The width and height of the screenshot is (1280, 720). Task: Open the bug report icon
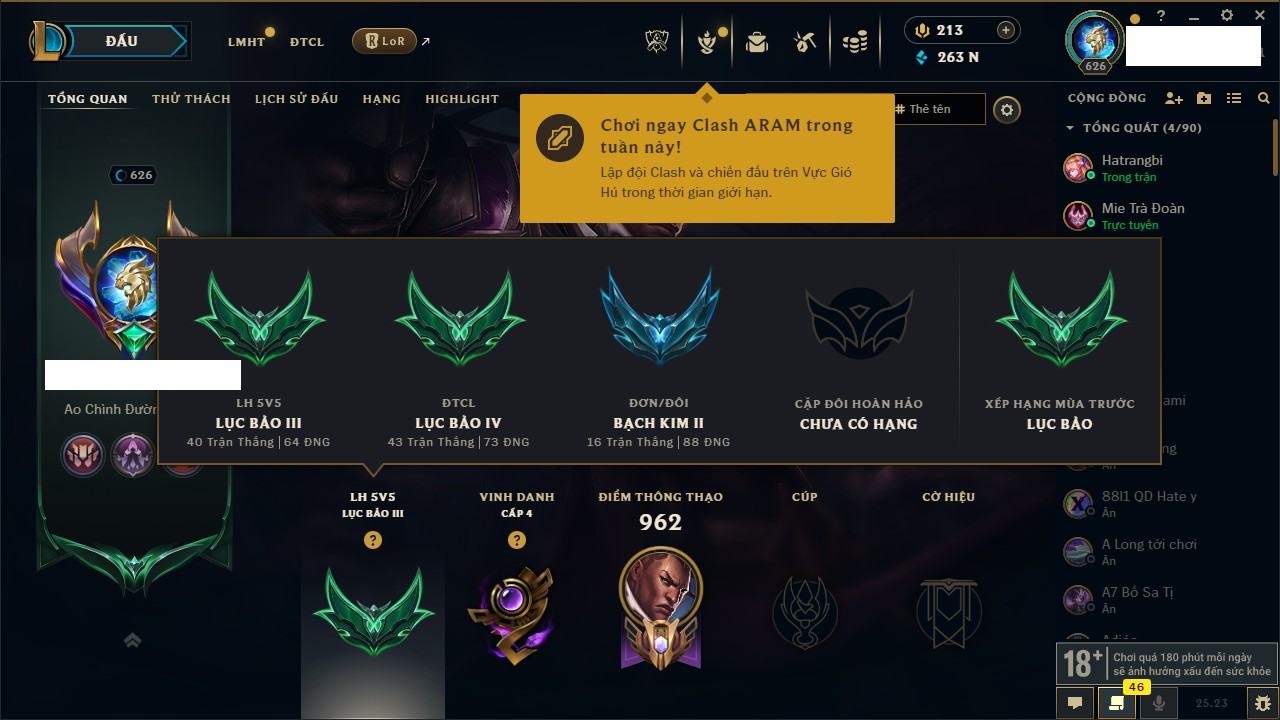click(1263, 703)
